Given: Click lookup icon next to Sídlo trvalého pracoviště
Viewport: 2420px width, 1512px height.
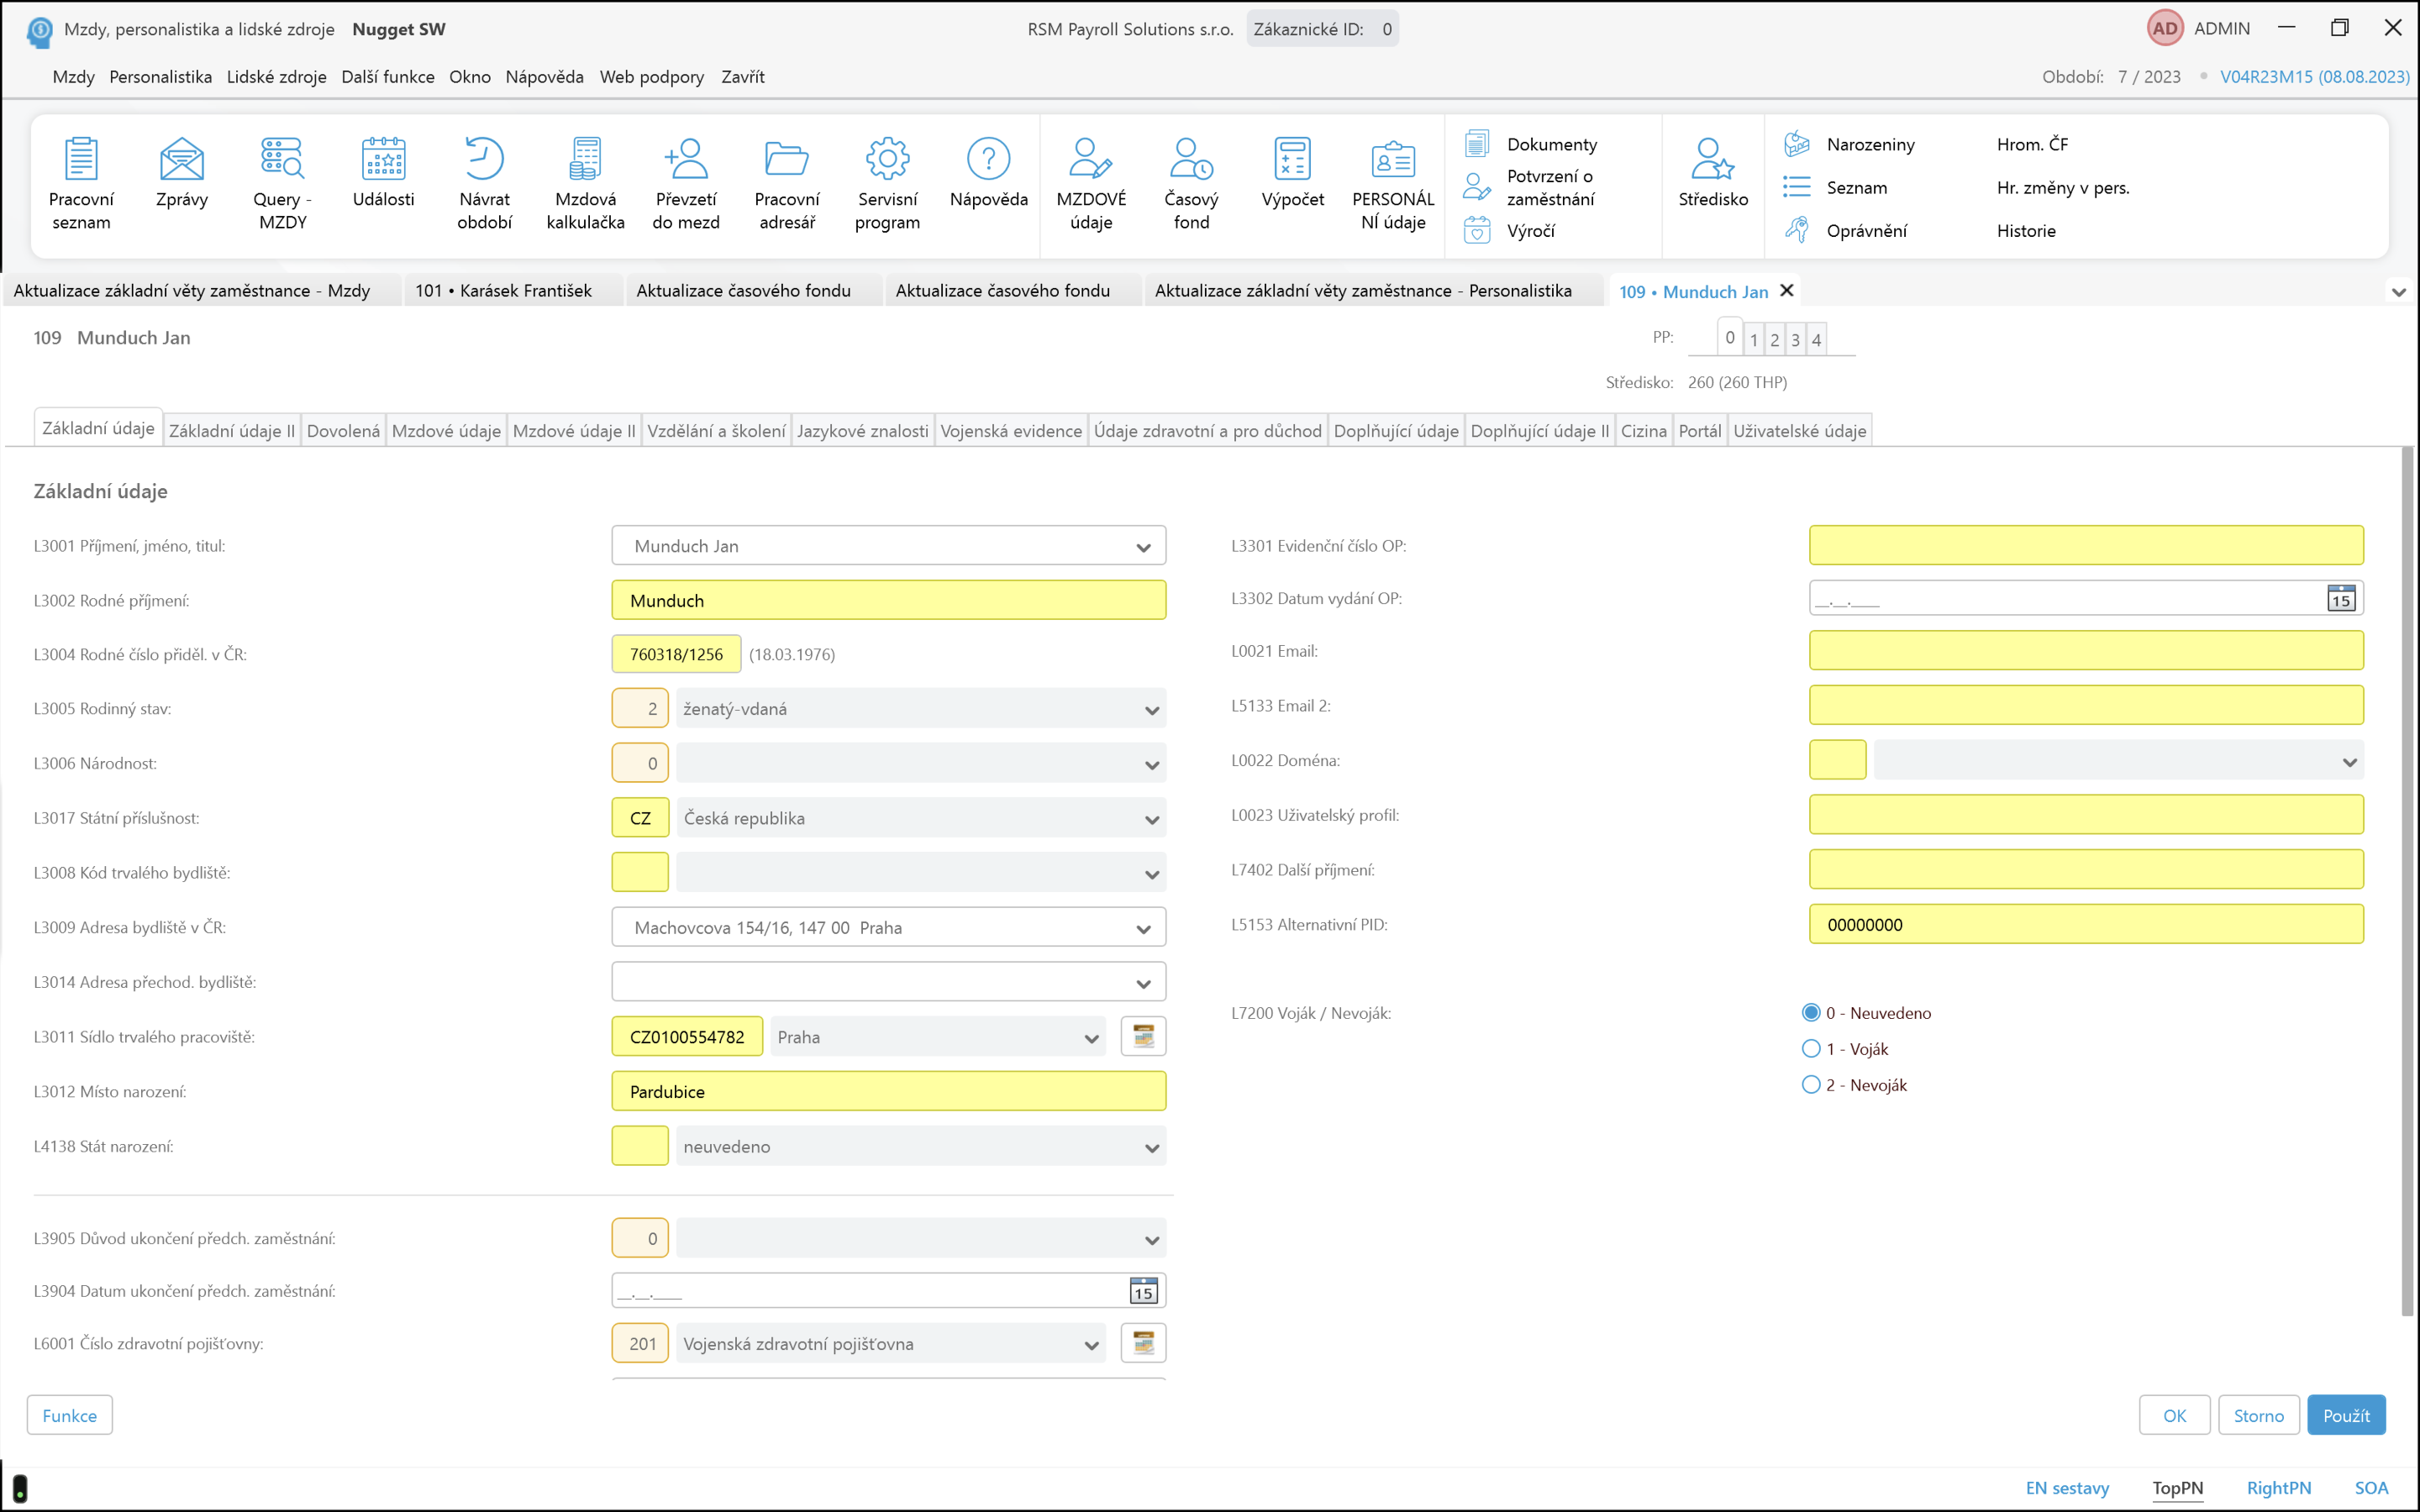Looking at the screenshot, I should point(1143,1036).
